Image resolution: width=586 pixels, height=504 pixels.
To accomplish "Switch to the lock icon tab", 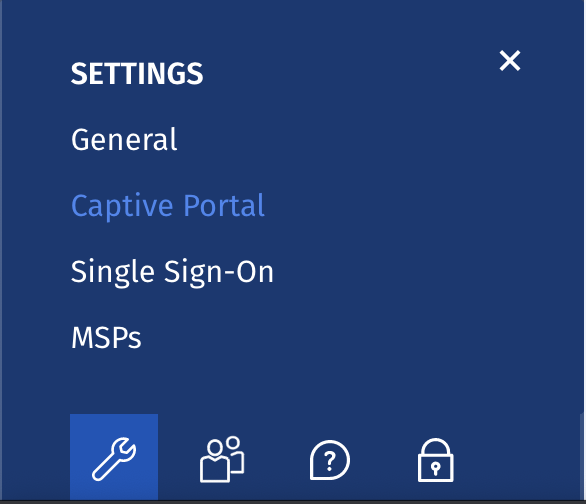I will pyautogui.click(x=435, y=460).
